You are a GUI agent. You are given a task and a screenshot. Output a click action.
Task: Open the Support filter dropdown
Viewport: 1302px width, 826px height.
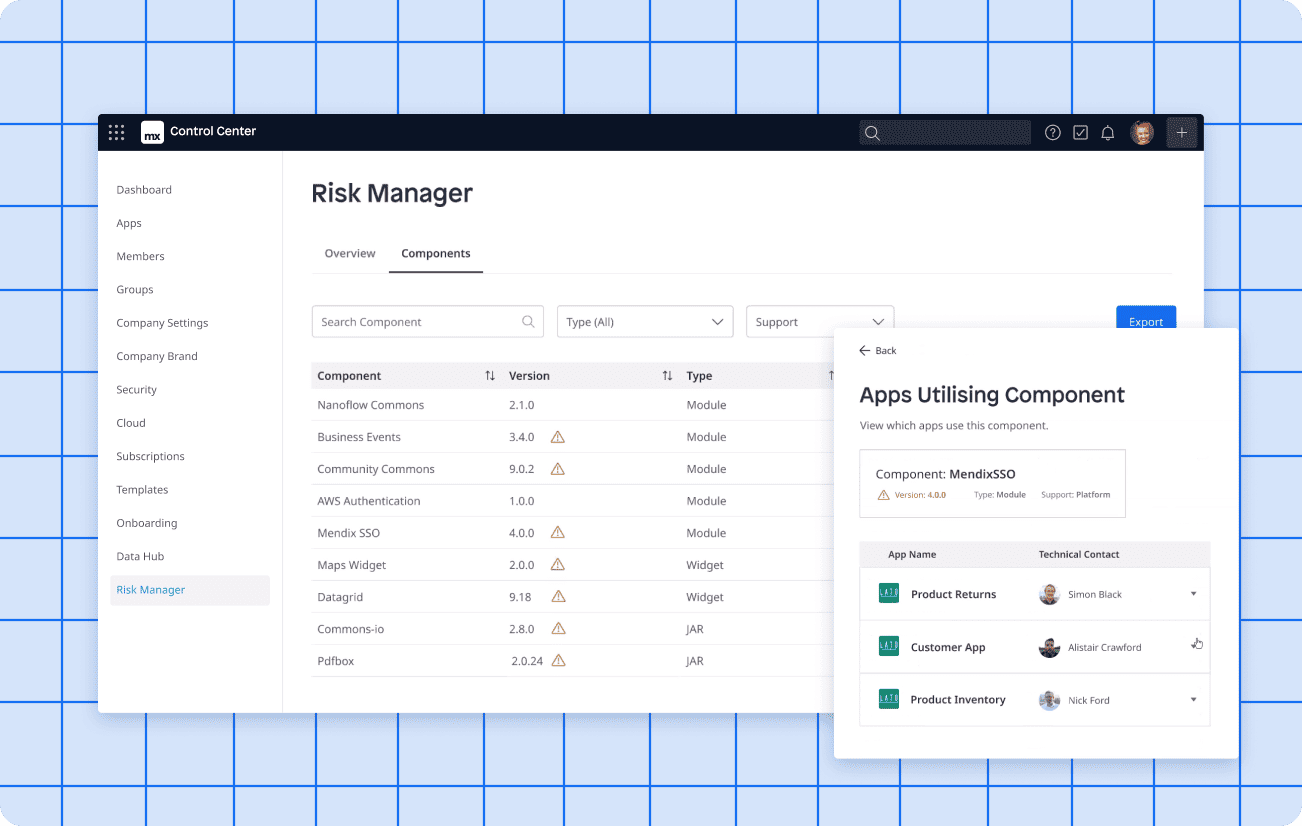click(x=819, y=322)
